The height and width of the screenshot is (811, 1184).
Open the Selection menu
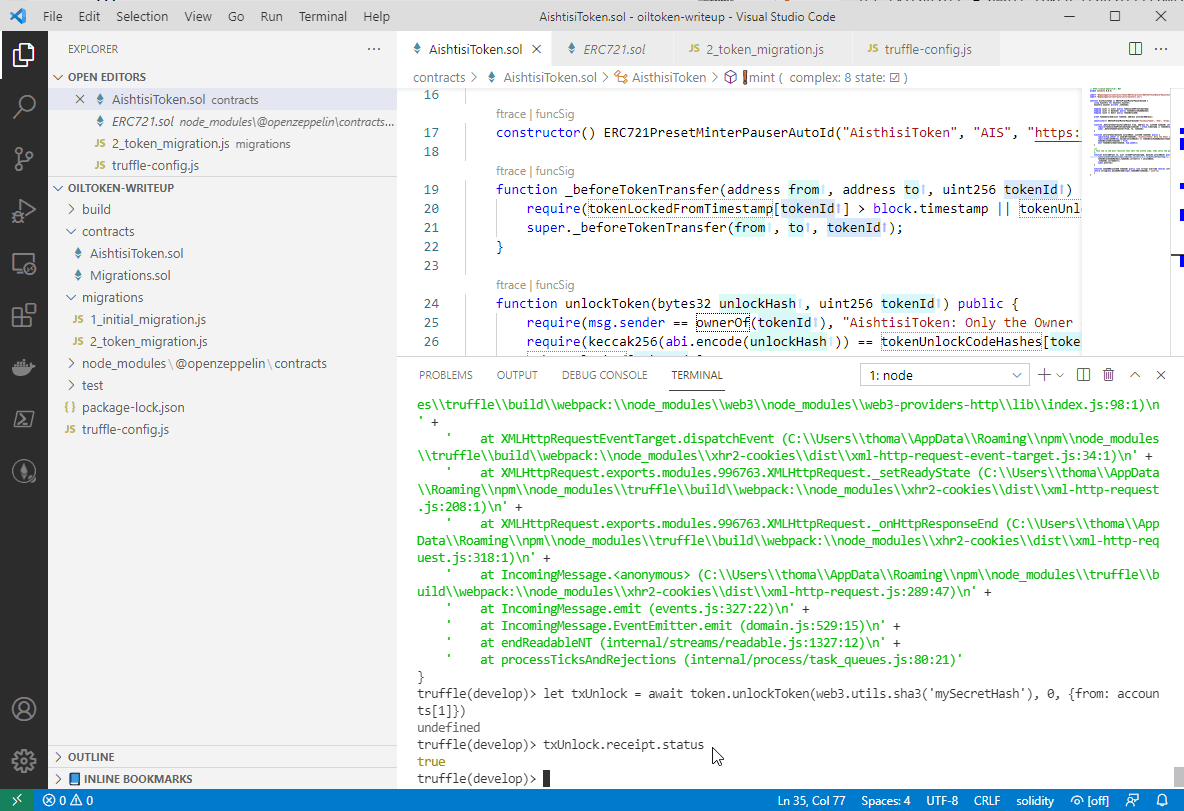[142, 17]
